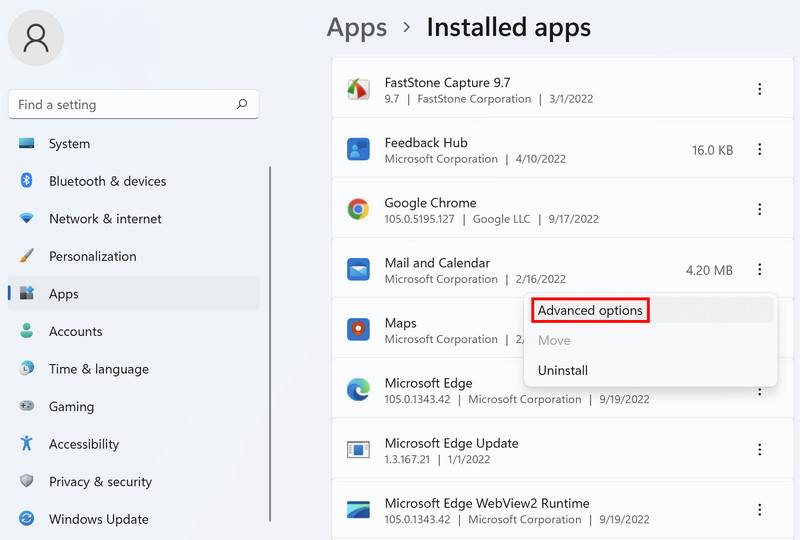The image size is (800, 540).
Task: Click the Feedback Hub app name
Action: point(426,142)
